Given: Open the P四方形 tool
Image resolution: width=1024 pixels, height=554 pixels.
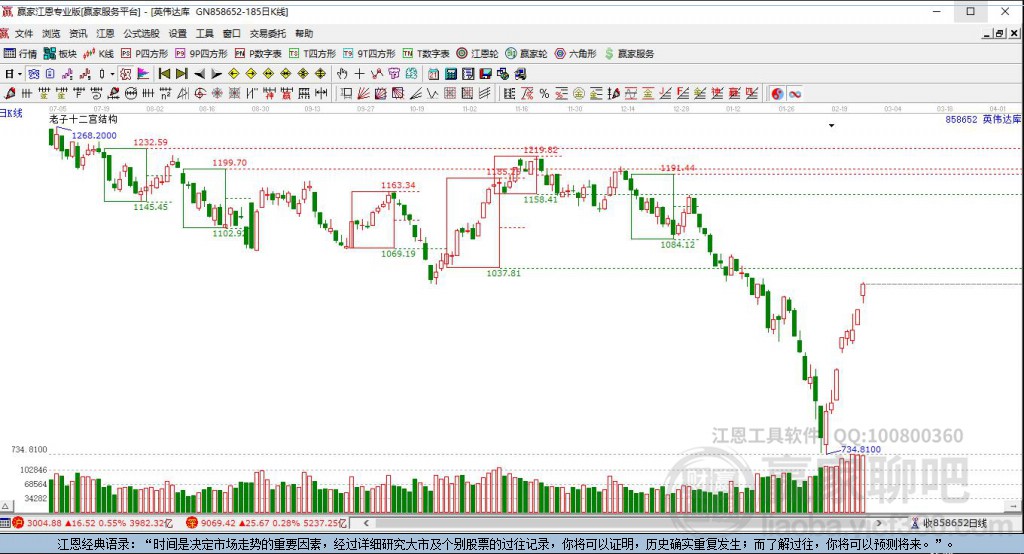Looking at the screenshot, I should click(x=144, y=54).
